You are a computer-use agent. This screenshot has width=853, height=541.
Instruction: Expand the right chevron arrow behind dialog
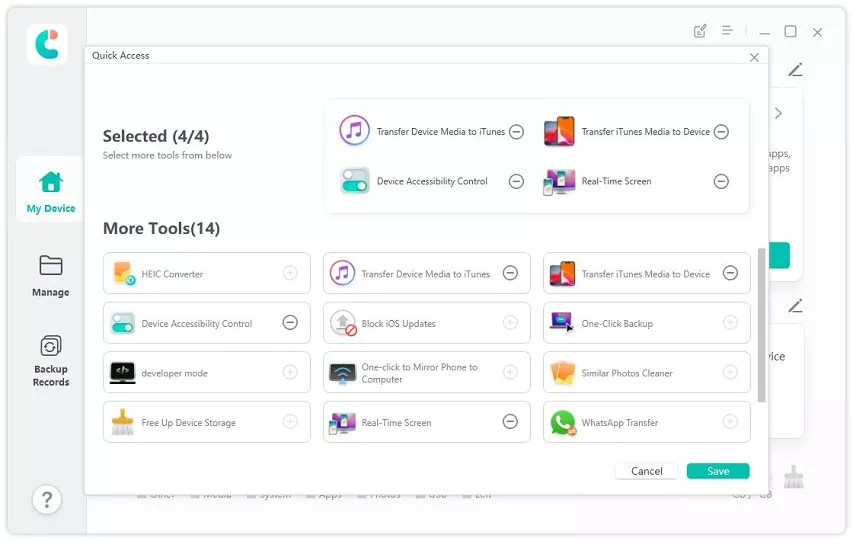pyautogui.click(x=778, y=114)
